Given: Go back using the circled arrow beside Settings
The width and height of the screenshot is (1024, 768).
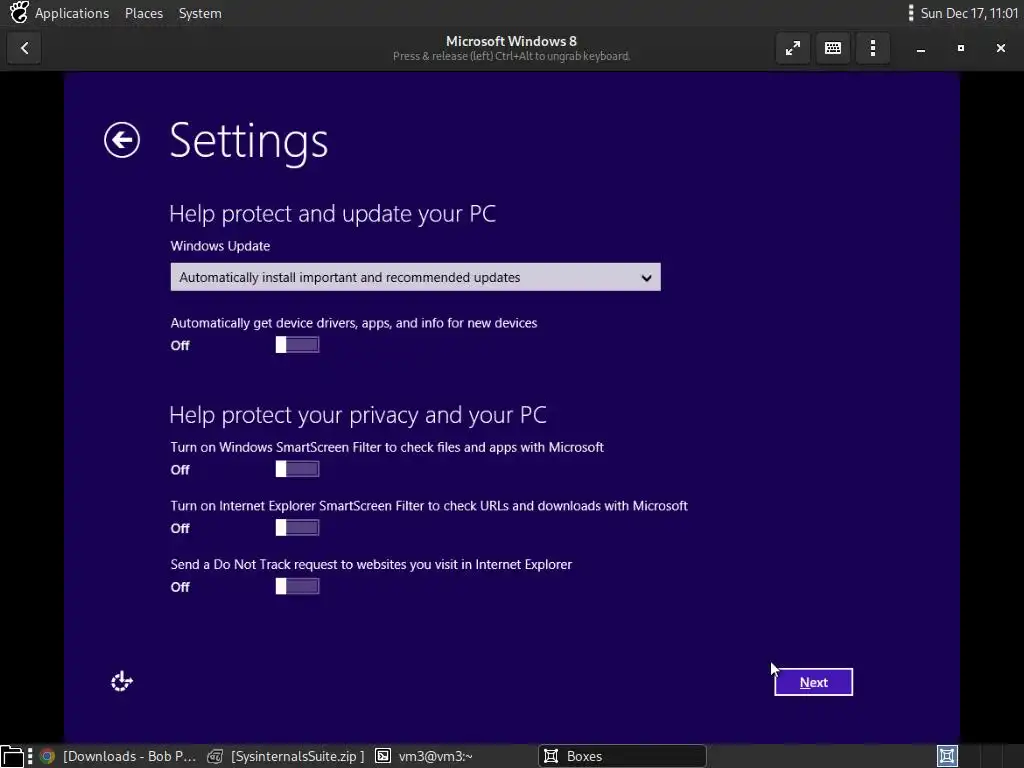Looking at the screenshot, I should [121, 140].
